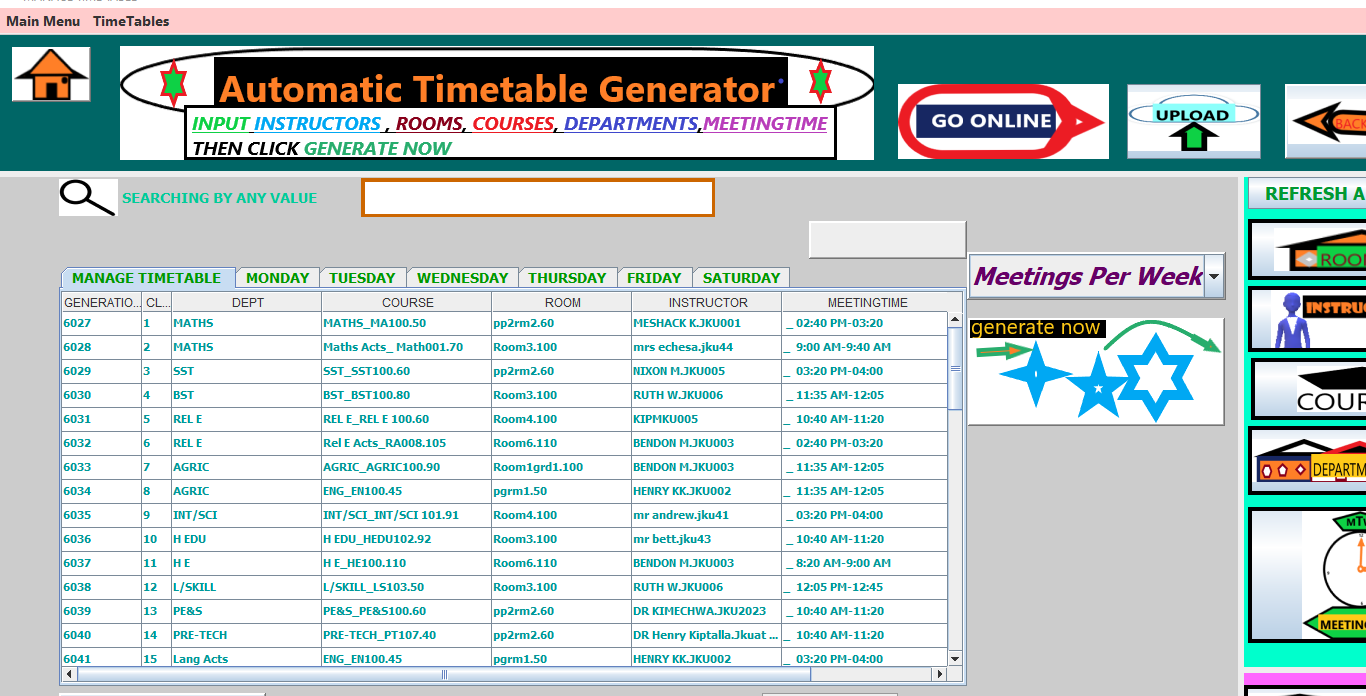This screenshot has height=696, width=1366.
Task: Open the Main Menu menu
Action: [x=43, y=21]
